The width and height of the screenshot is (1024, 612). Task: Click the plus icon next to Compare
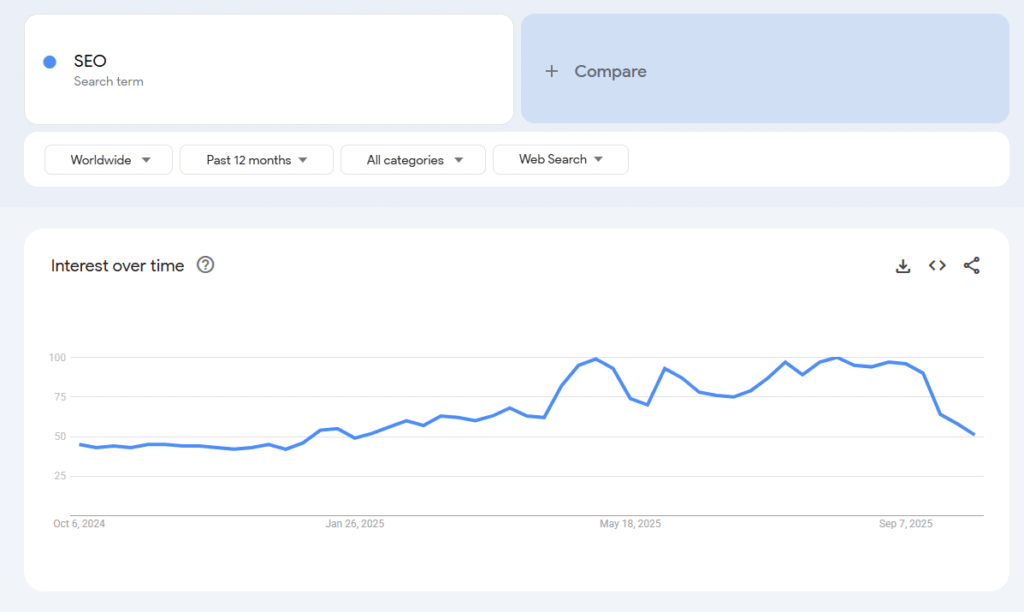click(x=551, y=72)
